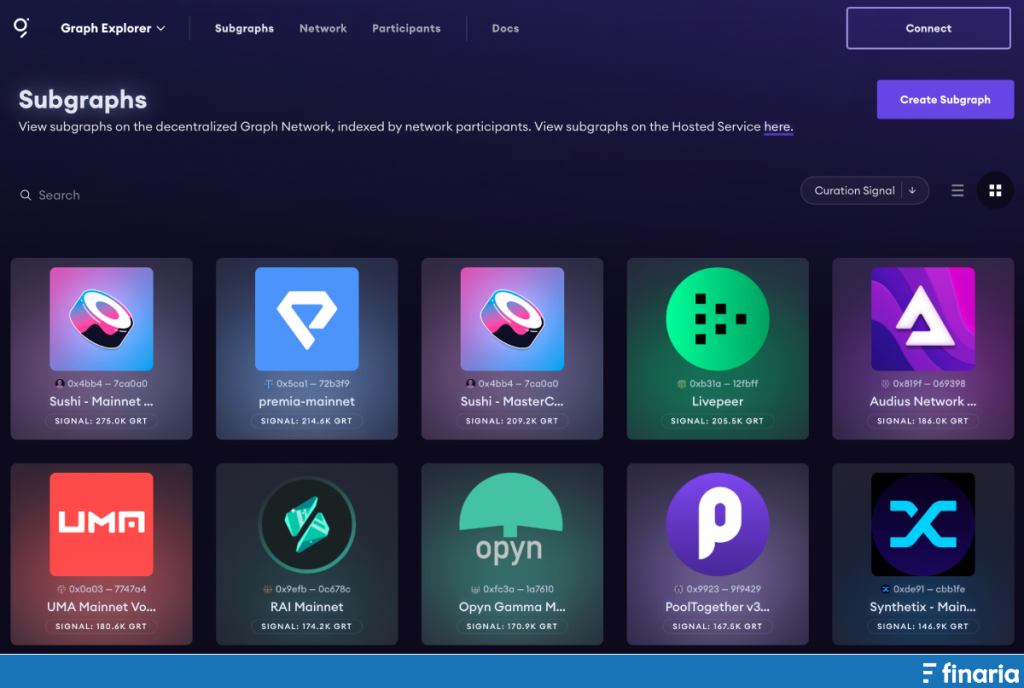Click SIGNAL: 275.0K GRT badge
Screen dimensions: 1024x688
coord(101,421)
